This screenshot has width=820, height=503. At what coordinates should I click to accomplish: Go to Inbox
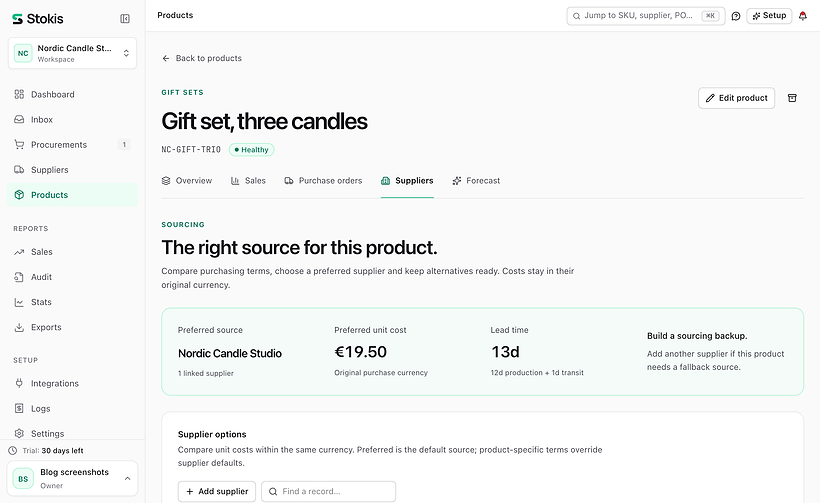point(72,120)
